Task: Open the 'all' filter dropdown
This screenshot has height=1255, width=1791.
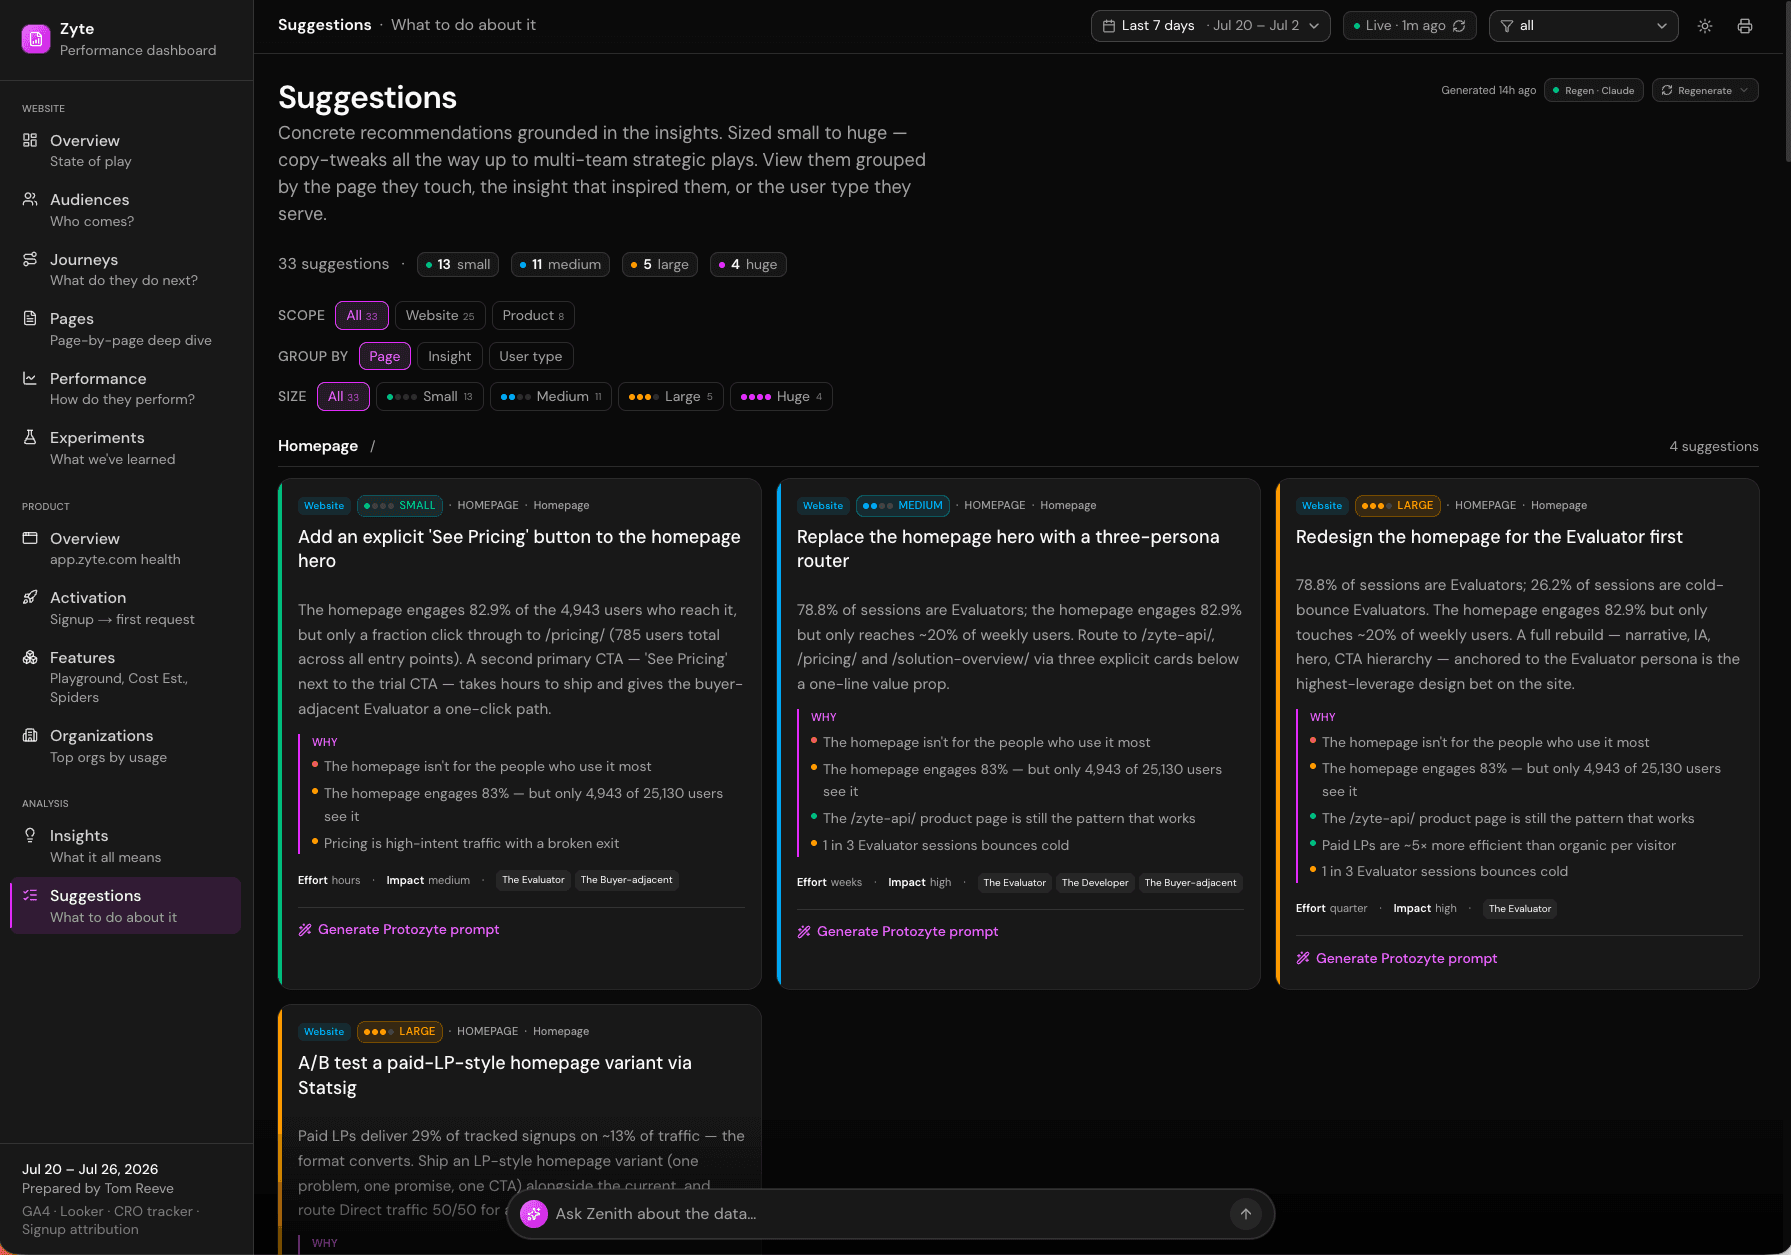Action: [1584, 26]
